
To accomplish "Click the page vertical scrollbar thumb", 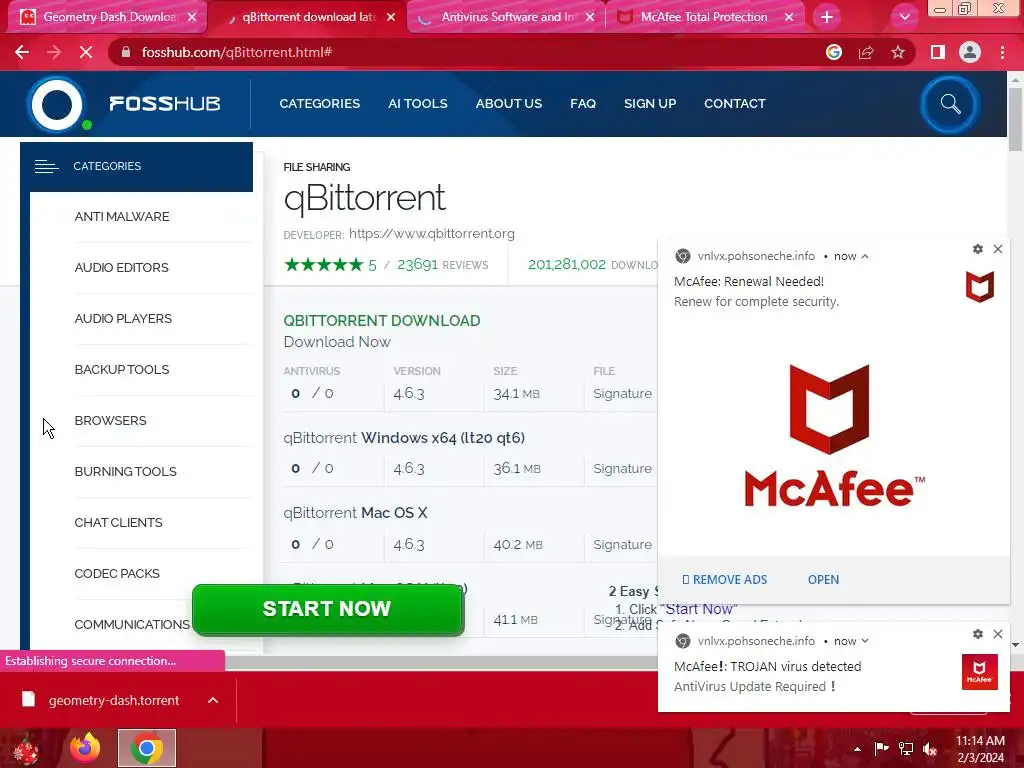I will pyautogui.click(x=1015, y=118).
